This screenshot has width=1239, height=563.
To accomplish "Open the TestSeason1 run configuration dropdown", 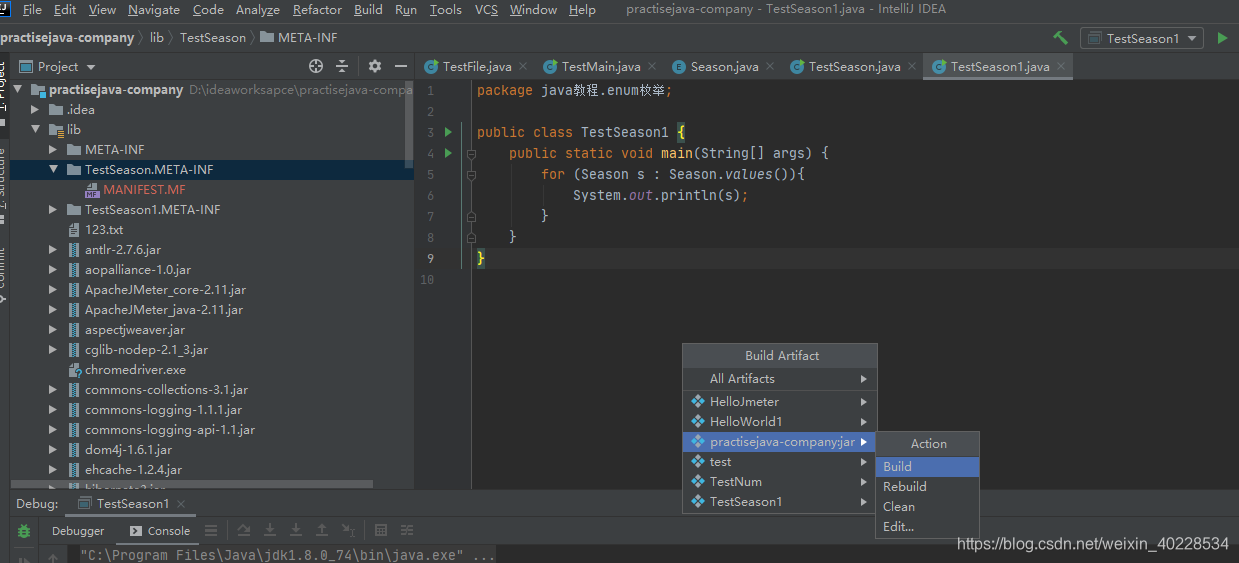I will point(1141,38).
